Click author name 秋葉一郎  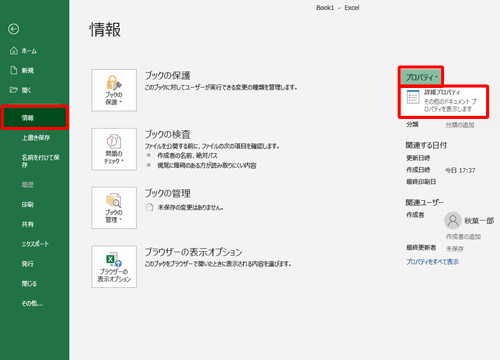479,221
